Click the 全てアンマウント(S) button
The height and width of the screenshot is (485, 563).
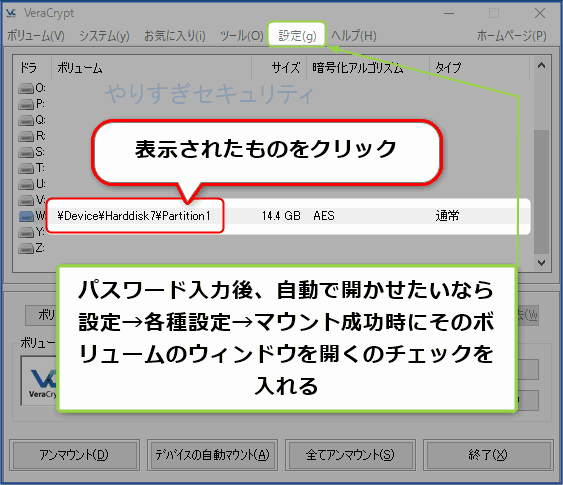click(350, 455)
